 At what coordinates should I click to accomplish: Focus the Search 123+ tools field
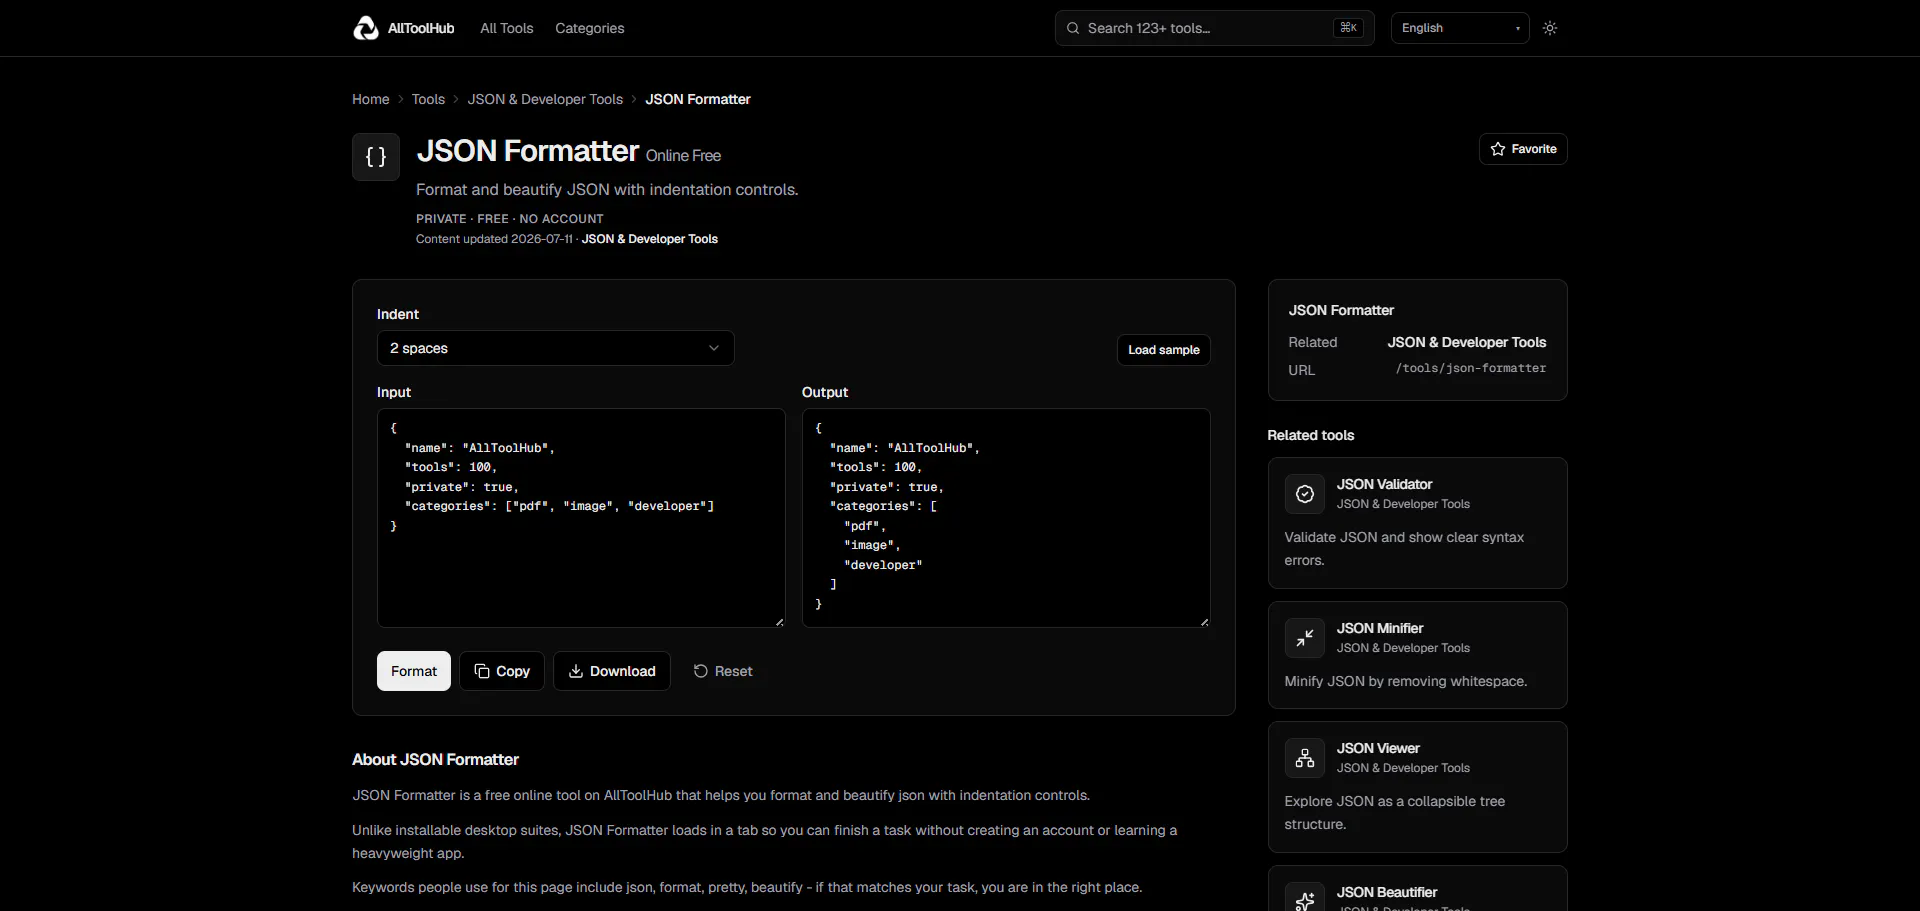(x=1215, y=28)
